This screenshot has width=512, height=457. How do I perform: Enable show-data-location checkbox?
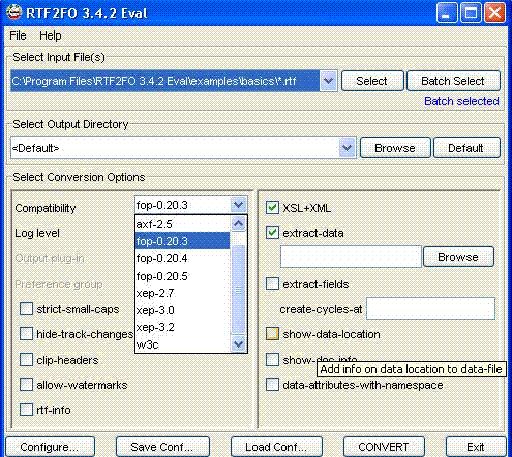[272, 334]
